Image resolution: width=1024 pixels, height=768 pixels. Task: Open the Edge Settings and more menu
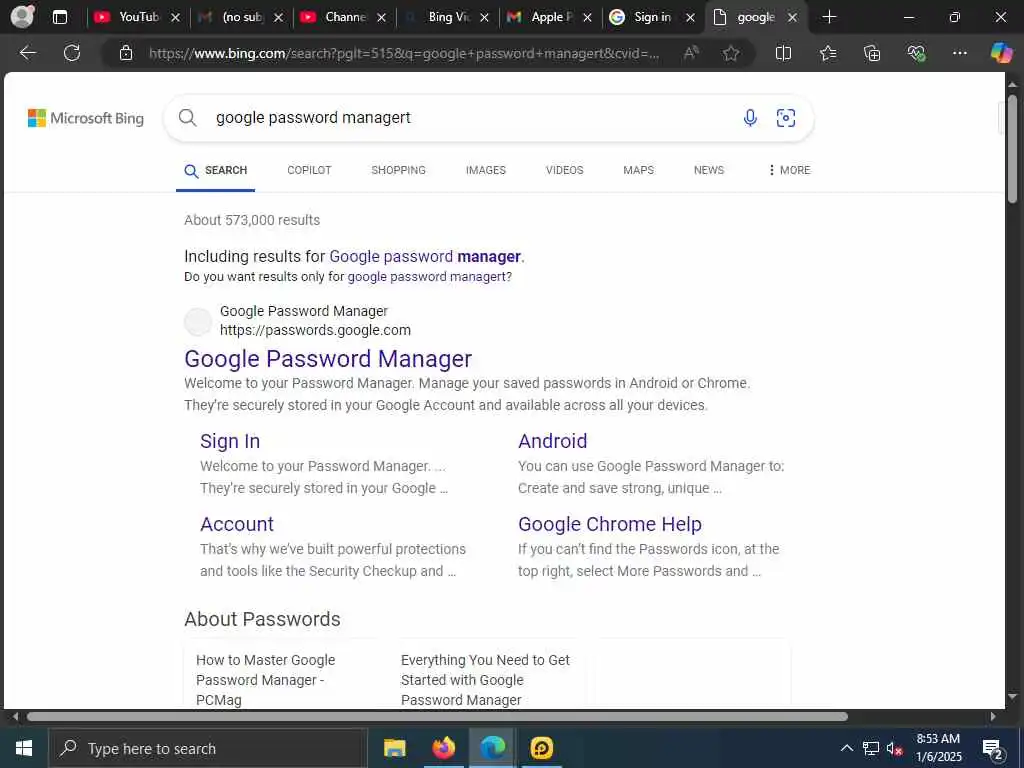coord(959,53)
